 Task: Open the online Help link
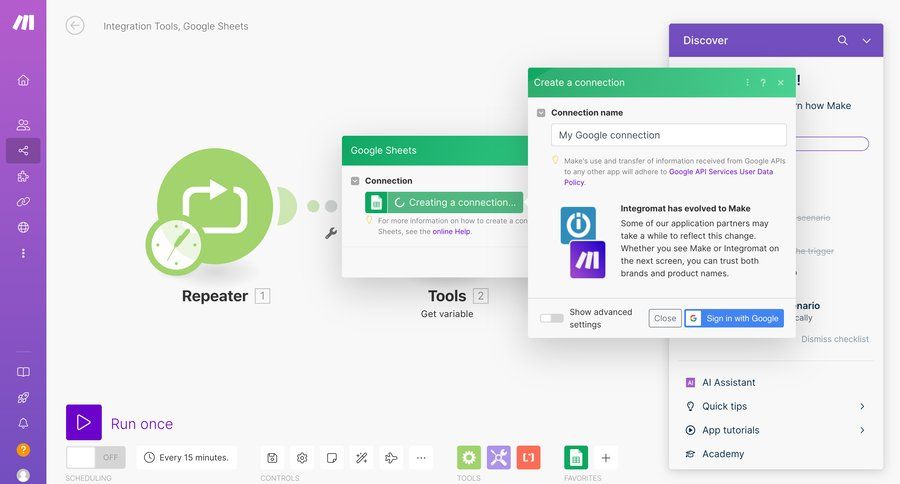[451, 231]
